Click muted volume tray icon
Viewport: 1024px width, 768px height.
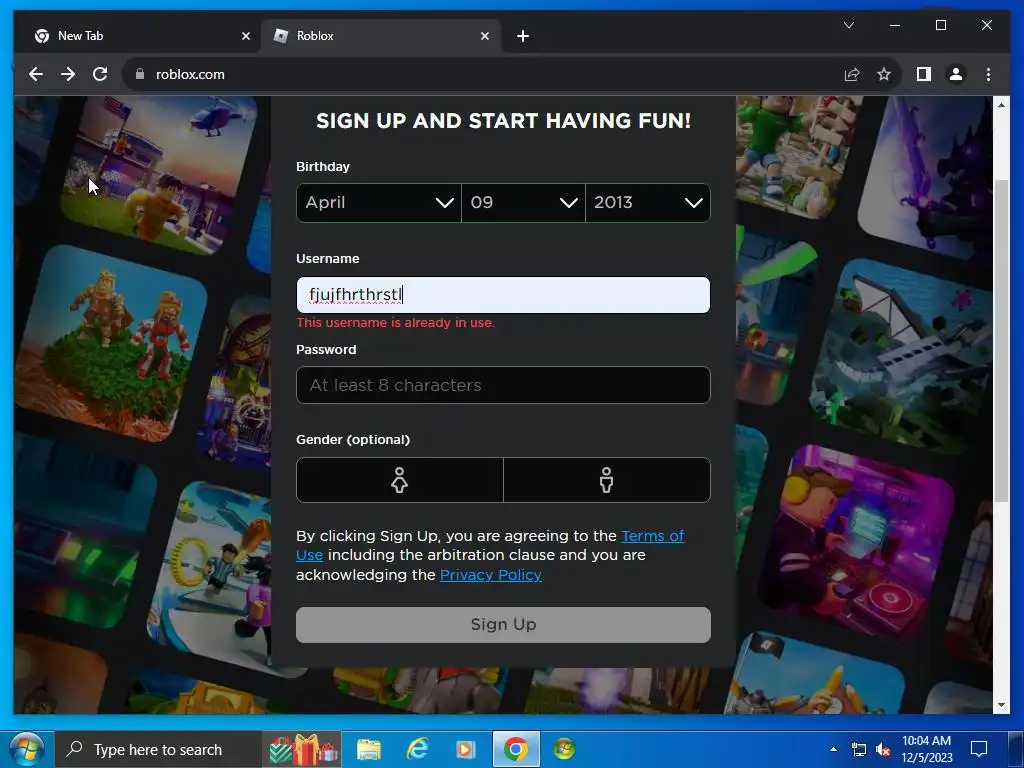[x=884, y=750]
